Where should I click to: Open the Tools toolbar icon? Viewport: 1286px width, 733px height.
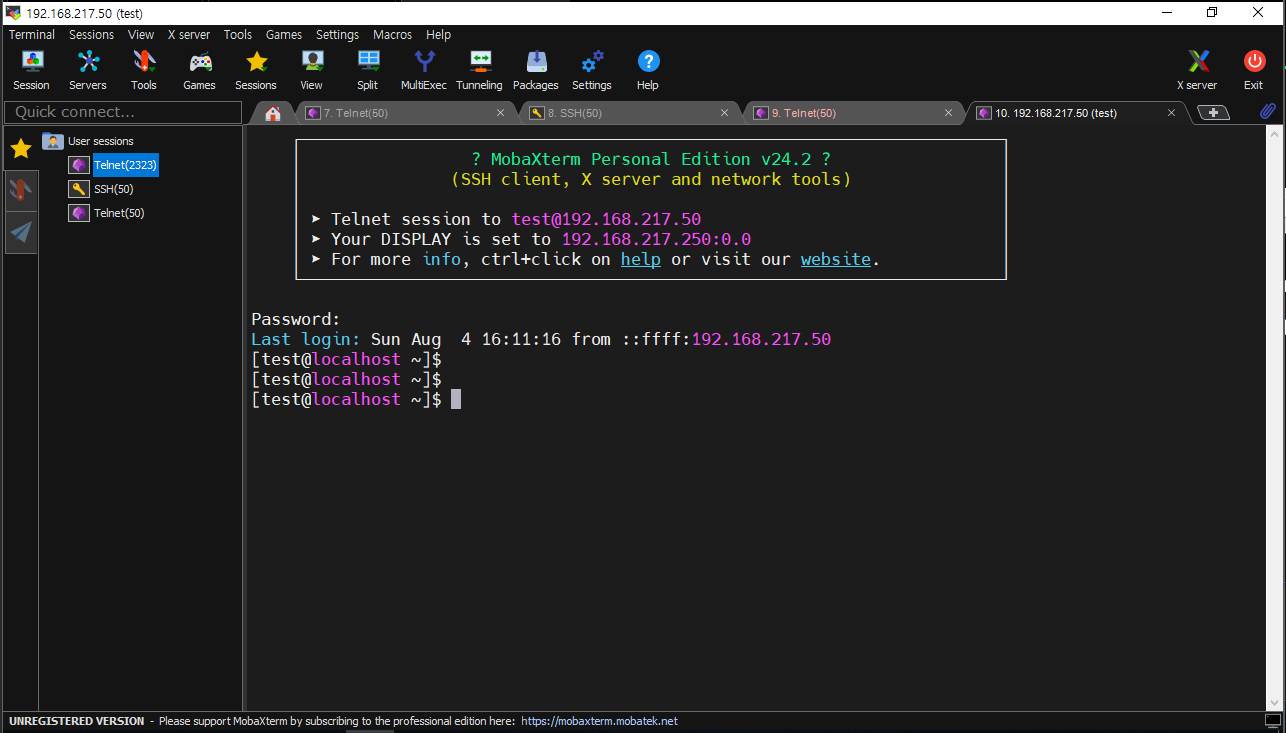[x=144, y=71]
